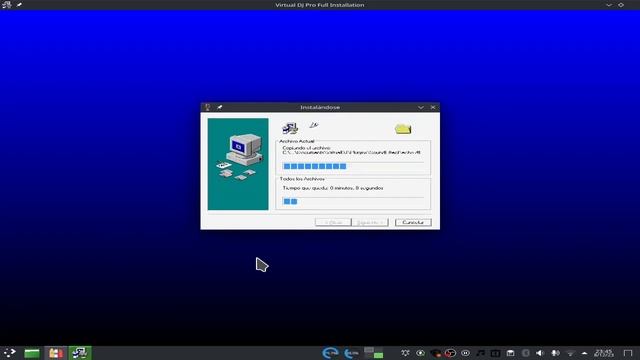Open the virtual desktop pager

point(373,353)
